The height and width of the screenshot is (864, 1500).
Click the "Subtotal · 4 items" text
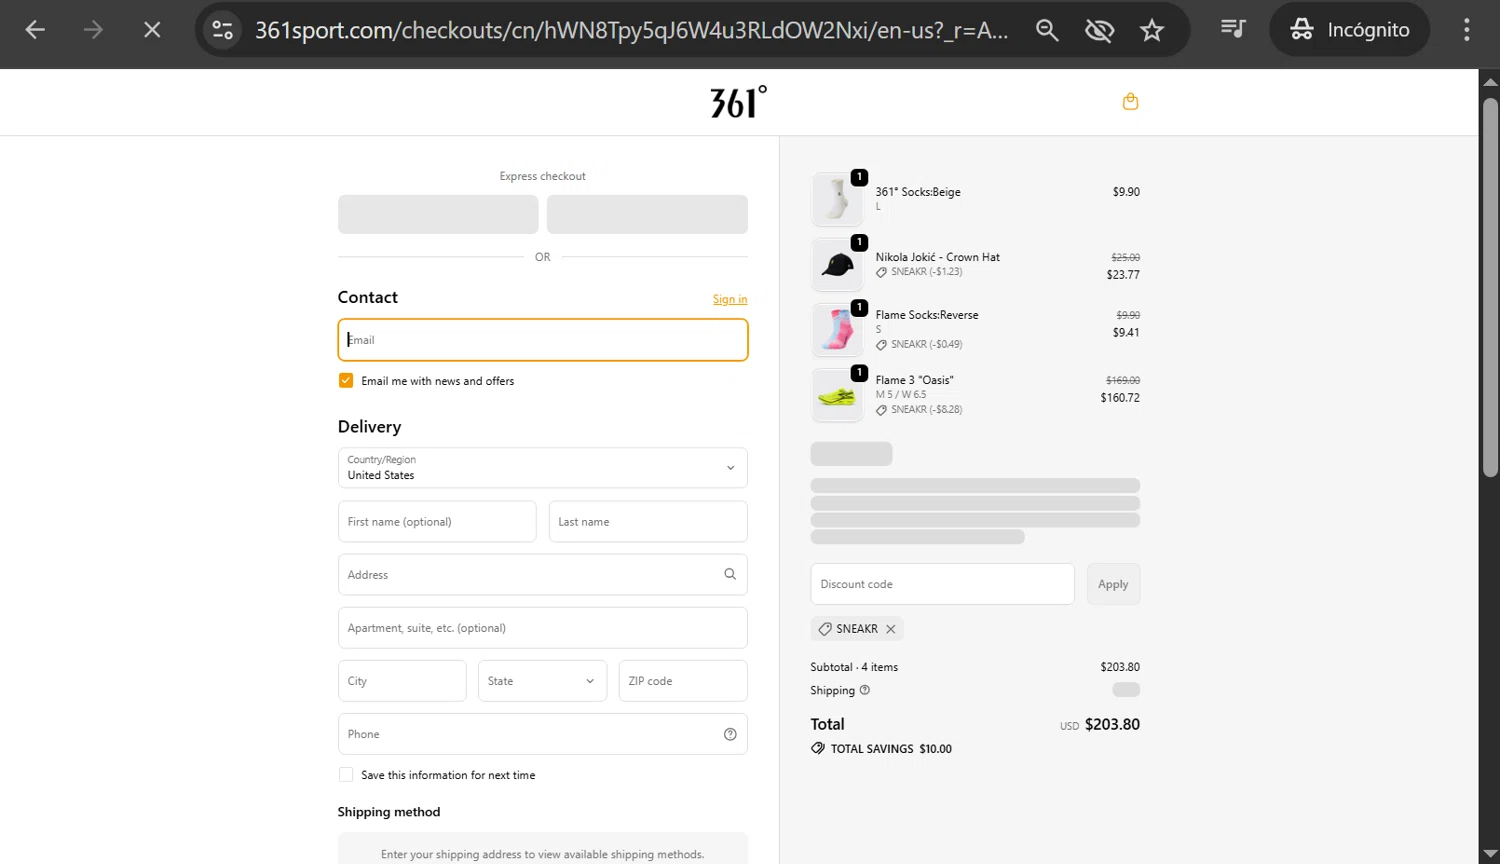pyautogui.click(x=854, y=667)
